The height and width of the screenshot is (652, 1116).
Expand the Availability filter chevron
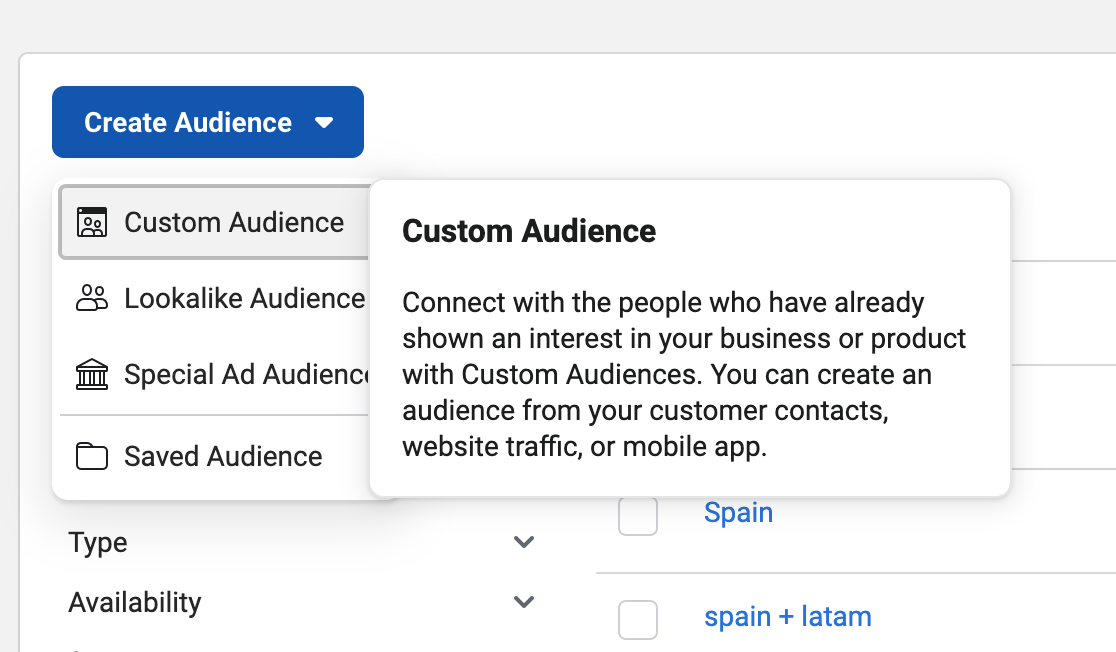[x=524, y=602]
